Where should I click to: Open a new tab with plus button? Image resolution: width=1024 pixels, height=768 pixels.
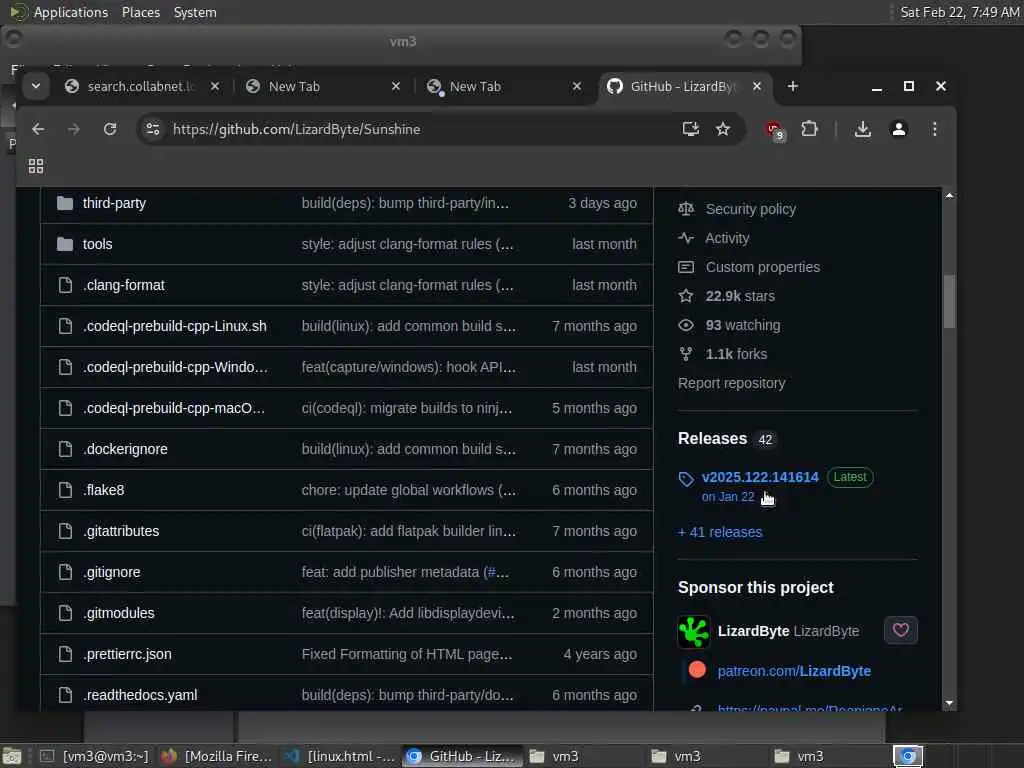click(x=793, y=86)
